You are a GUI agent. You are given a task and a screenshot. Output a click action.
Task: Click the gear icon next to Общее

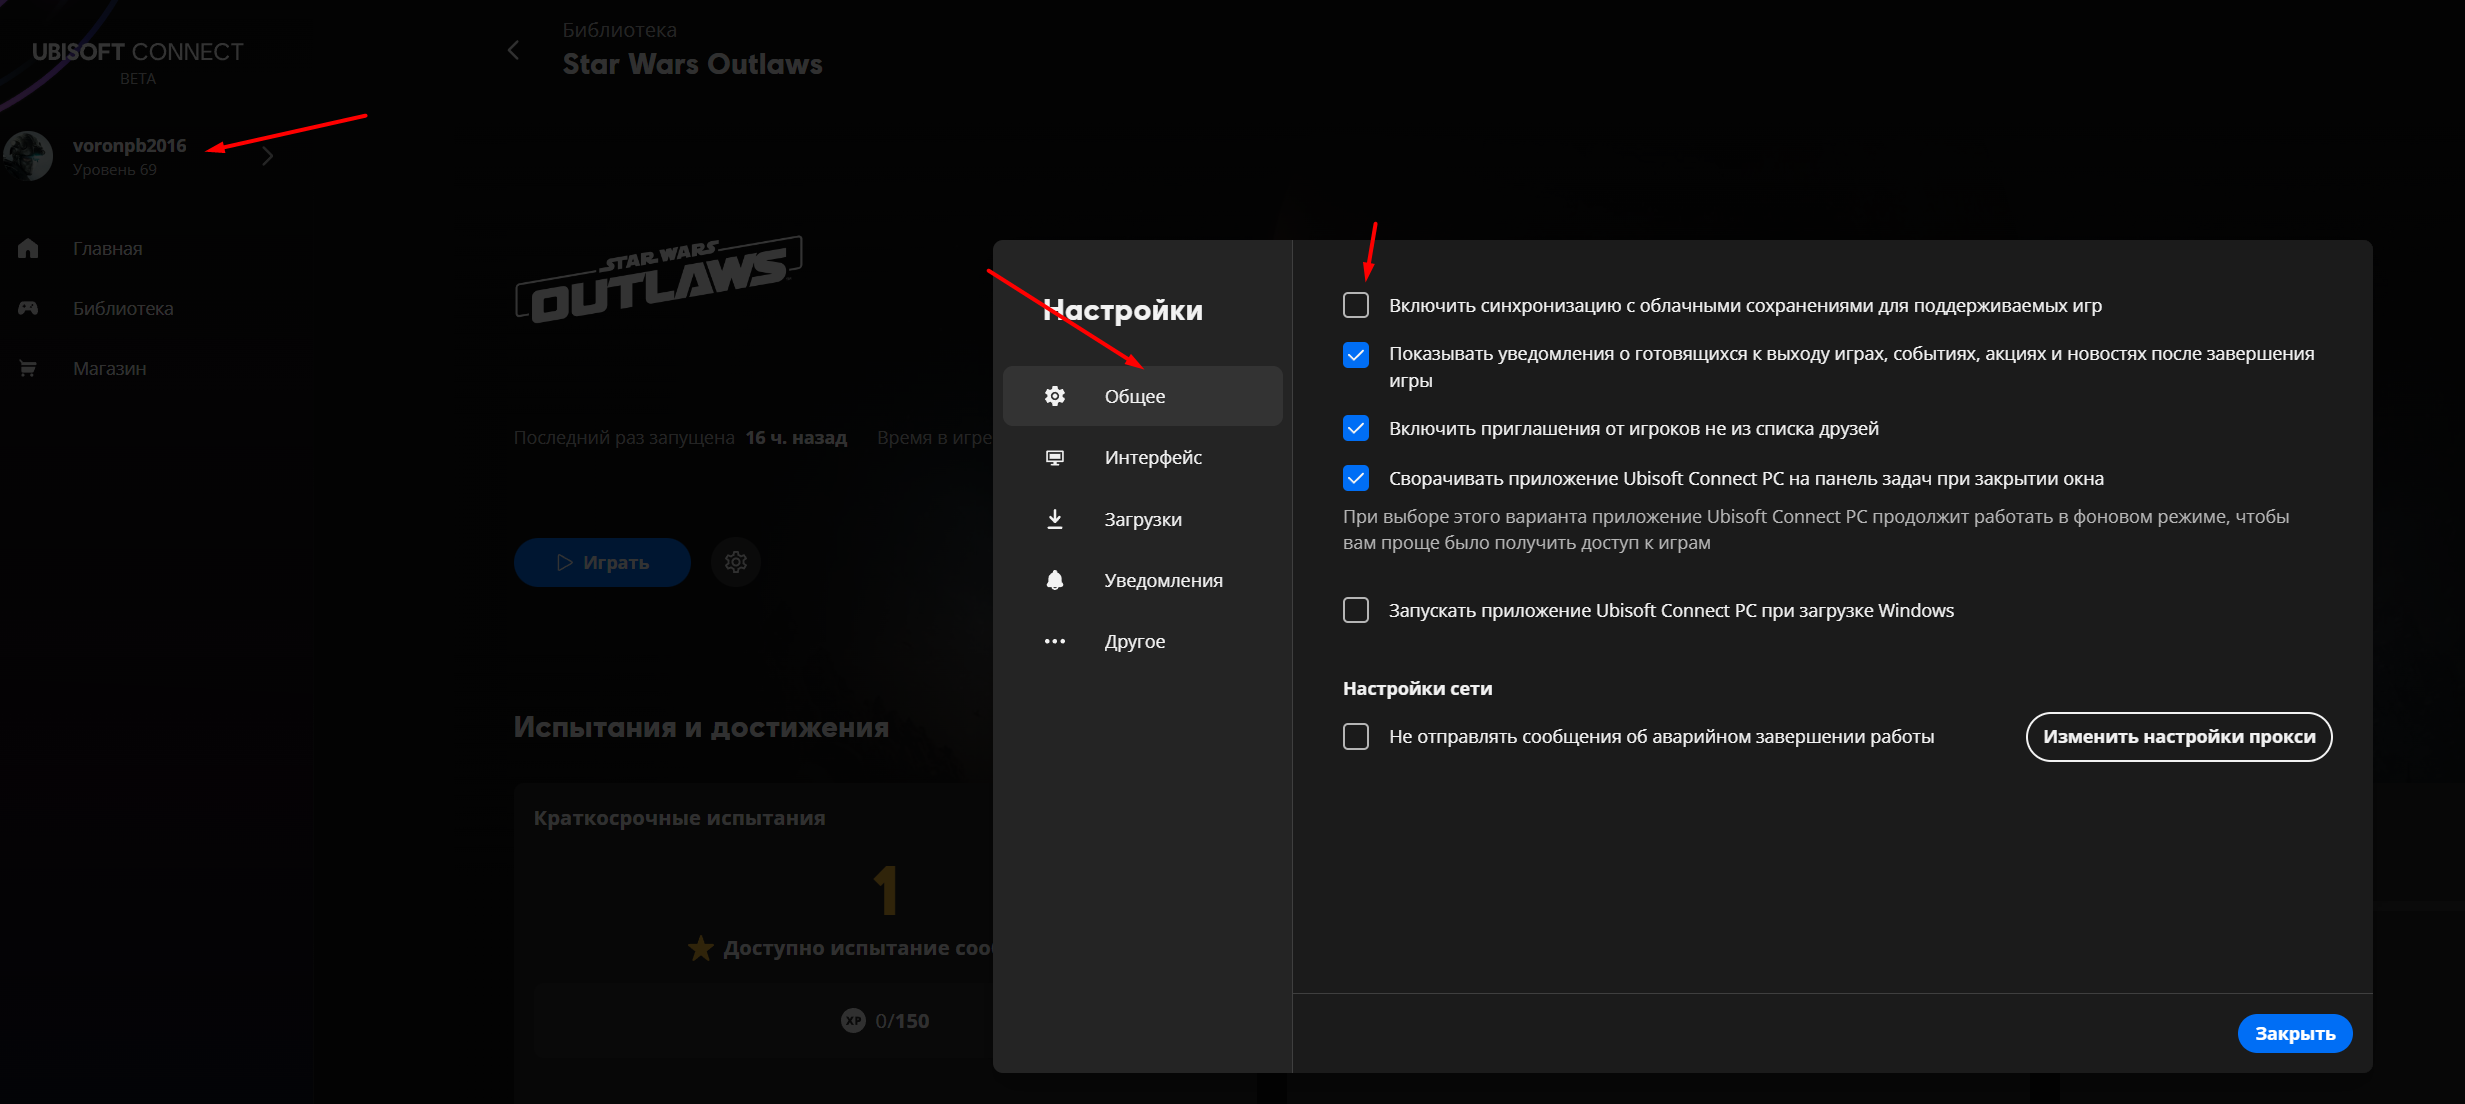click(x=1054, y=396)
